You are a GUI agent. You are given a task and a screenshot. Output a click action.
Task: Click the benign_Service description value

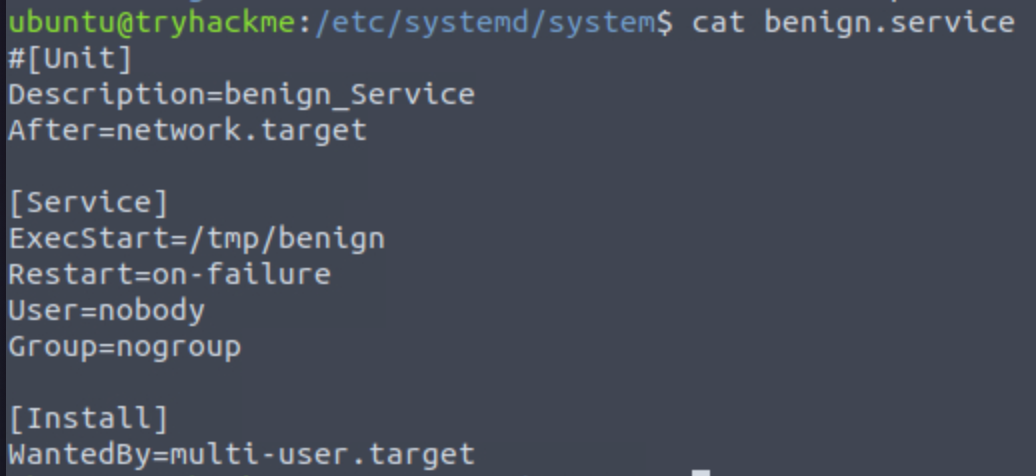click(349, 94)
